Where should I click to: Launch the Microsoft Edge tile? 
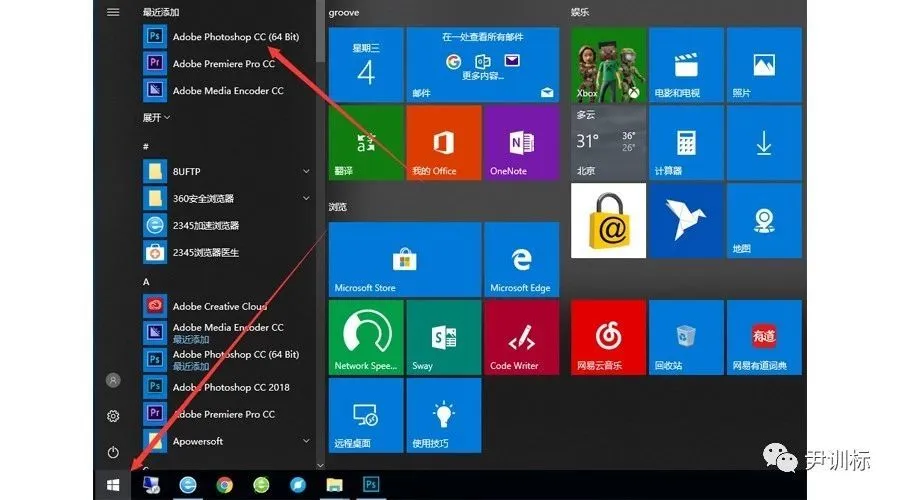[520, 260]
